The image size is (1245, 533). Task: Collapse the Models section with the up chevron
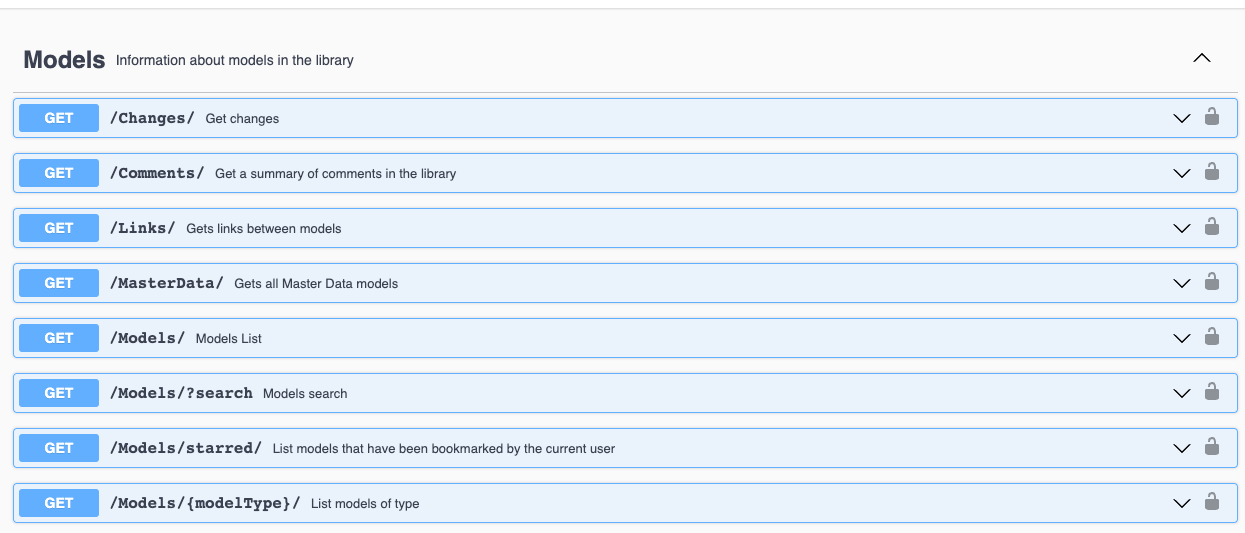click(1201, 58)
